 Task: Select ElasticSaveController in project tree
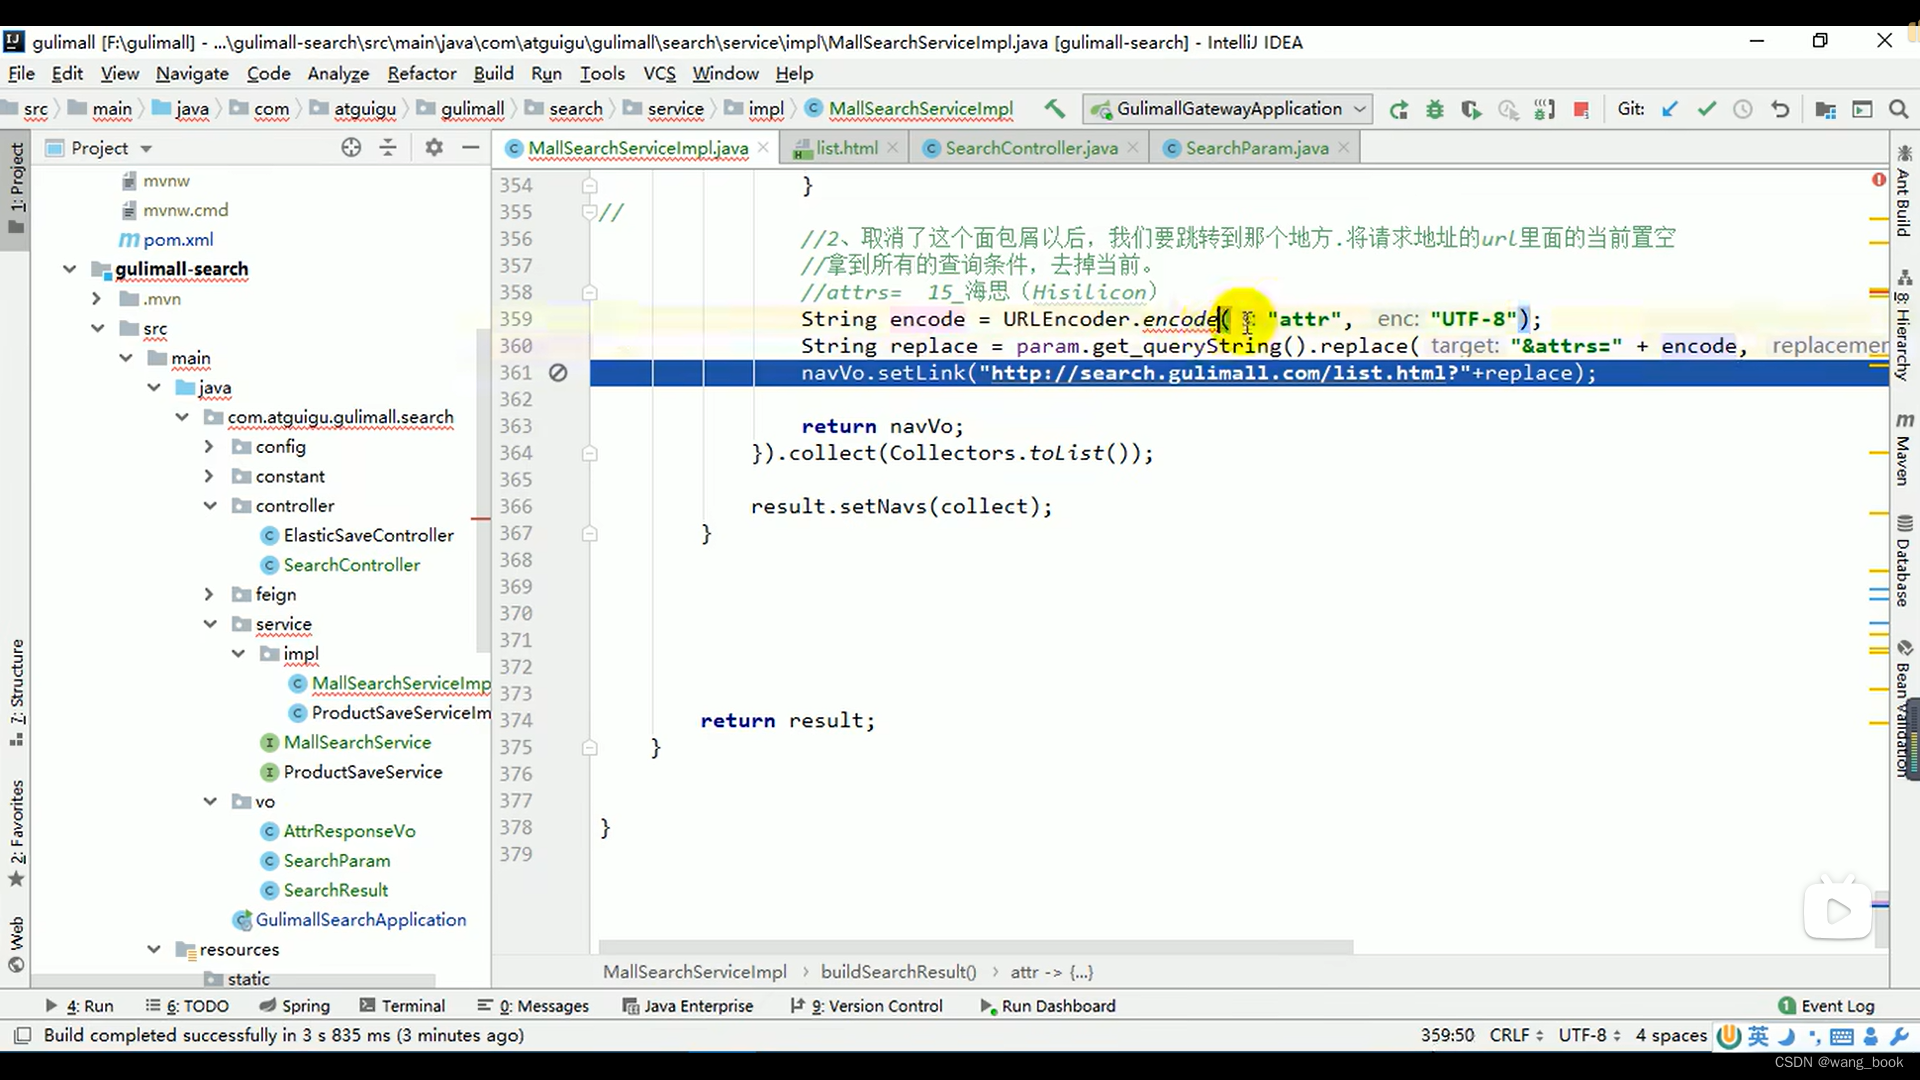368,536
